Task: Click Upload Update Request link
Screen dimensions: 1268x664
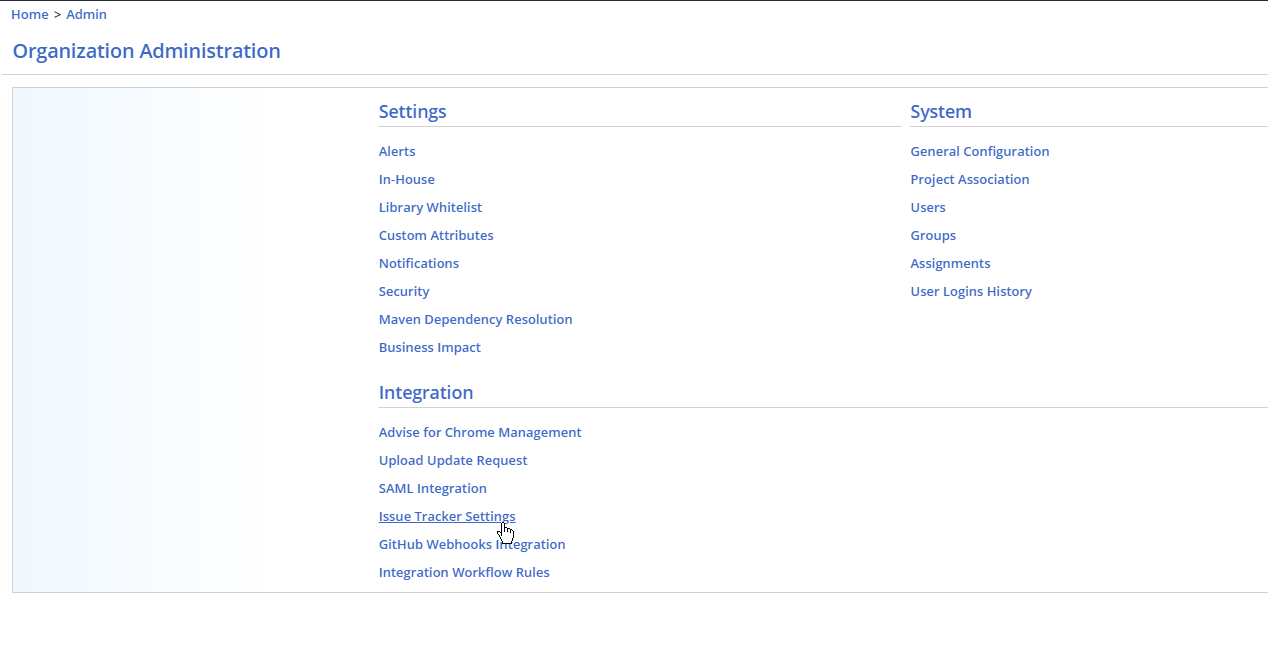Action: (x=452, y=461)
